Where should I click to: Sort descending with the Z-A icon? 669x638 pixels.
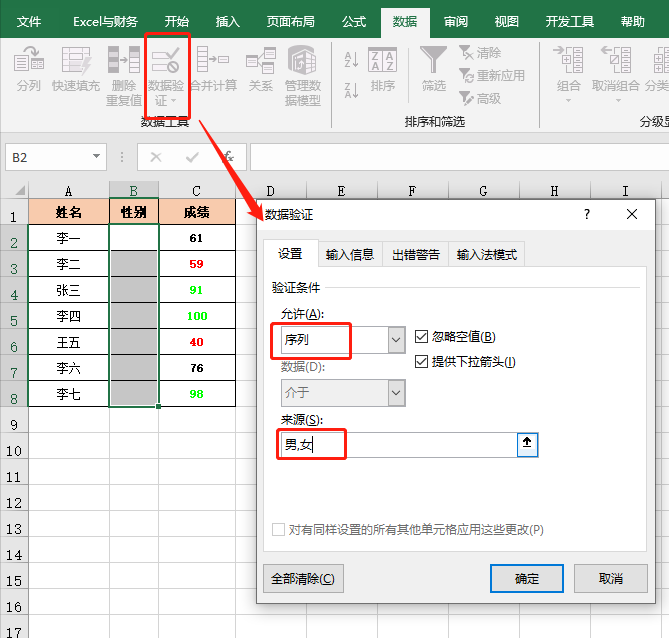[352, 90]
